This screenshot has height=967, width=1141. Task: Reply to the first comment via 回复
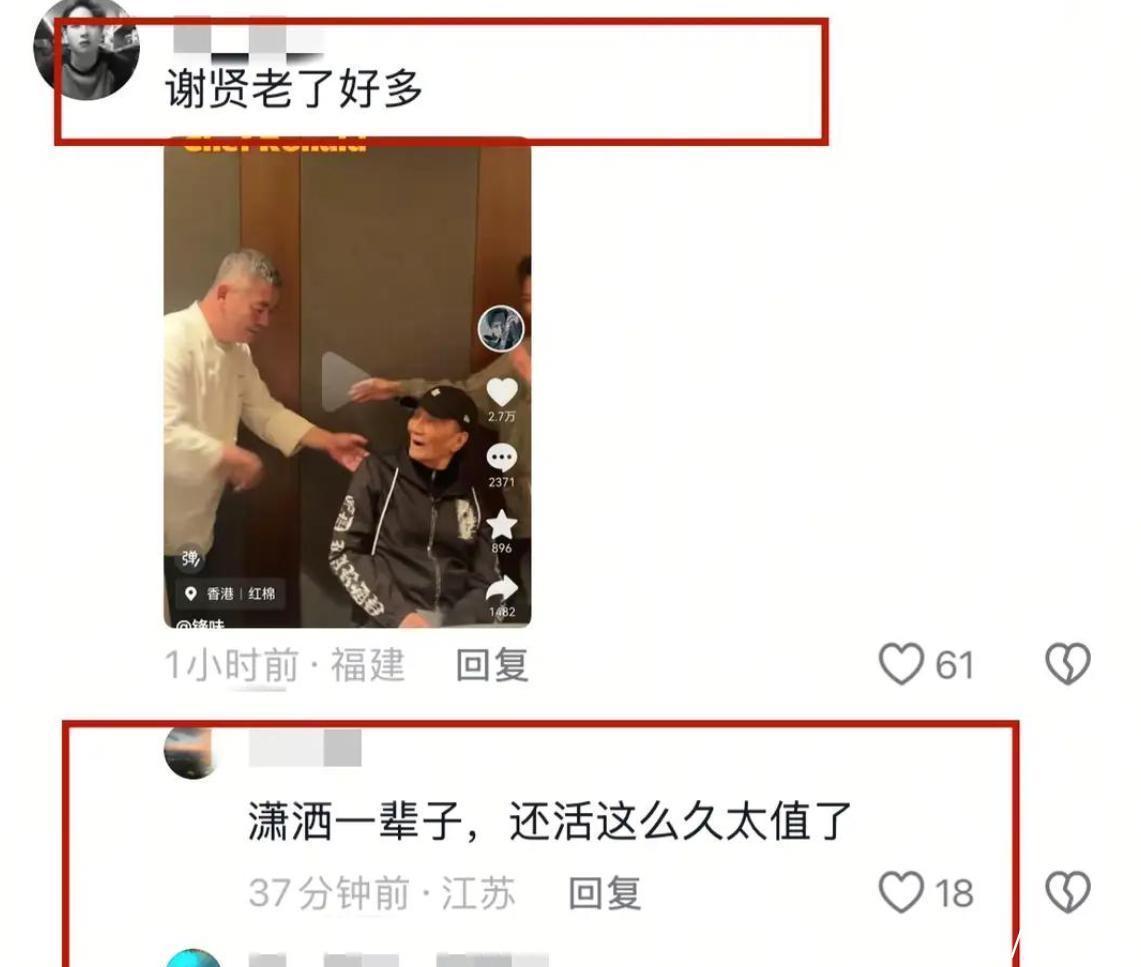click(x=492, y=665)
